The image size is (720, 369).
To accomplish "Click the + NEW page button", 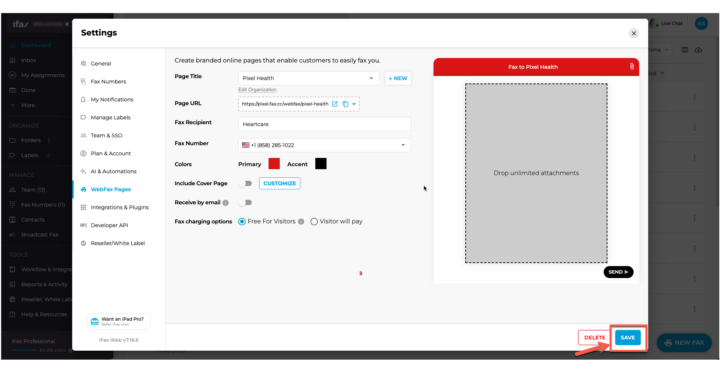I will click(x=398, y=78).
